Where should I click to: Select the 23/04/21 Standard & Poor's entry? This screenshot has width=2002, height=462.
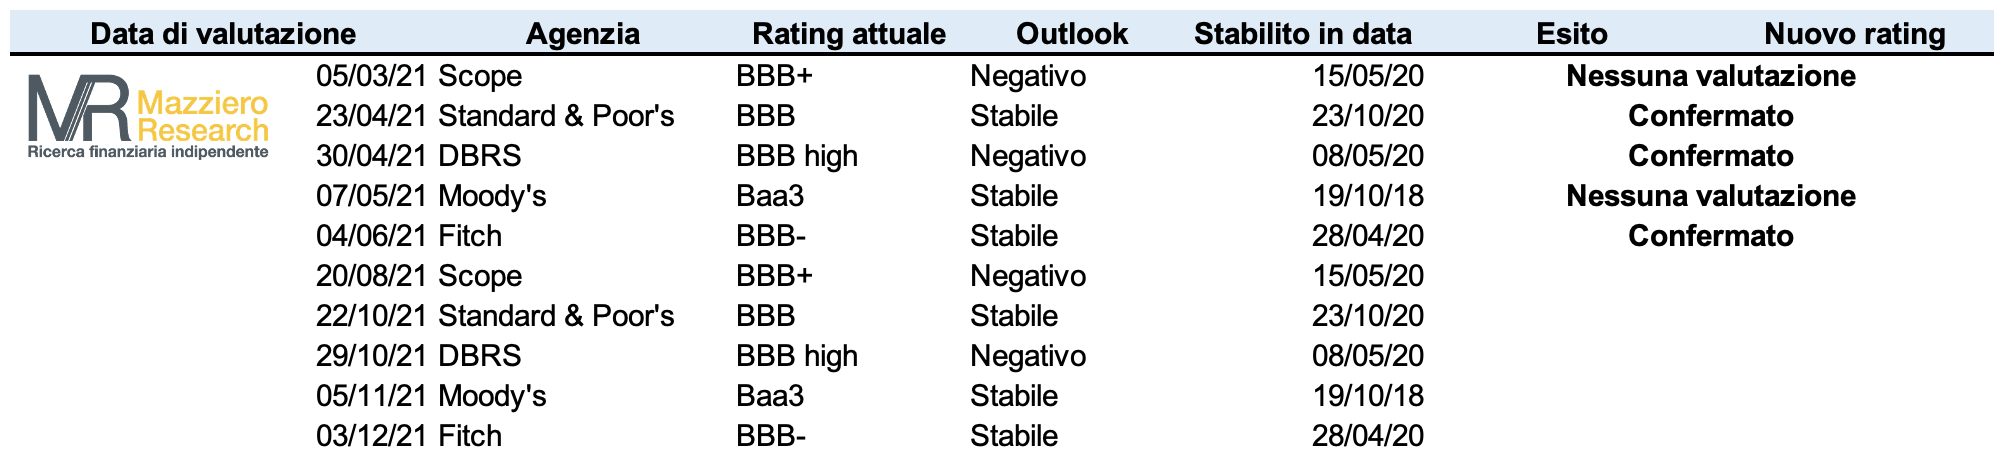pos(495,116)
